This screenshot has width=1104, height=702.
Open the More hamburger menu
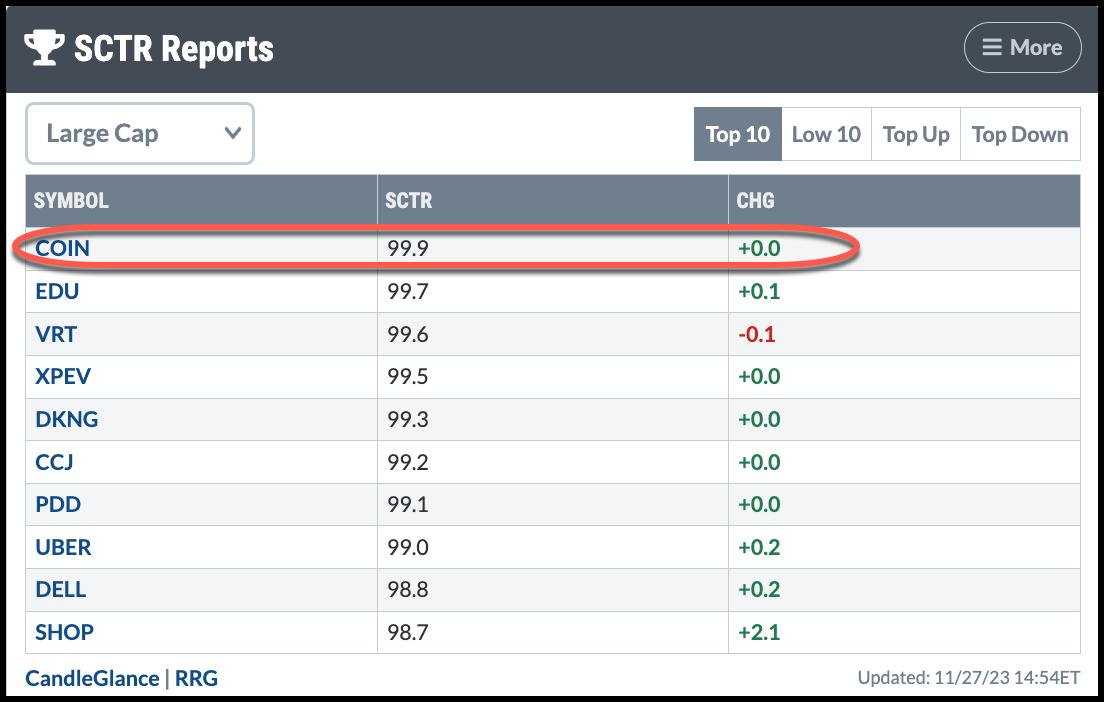coord(1022,48)
